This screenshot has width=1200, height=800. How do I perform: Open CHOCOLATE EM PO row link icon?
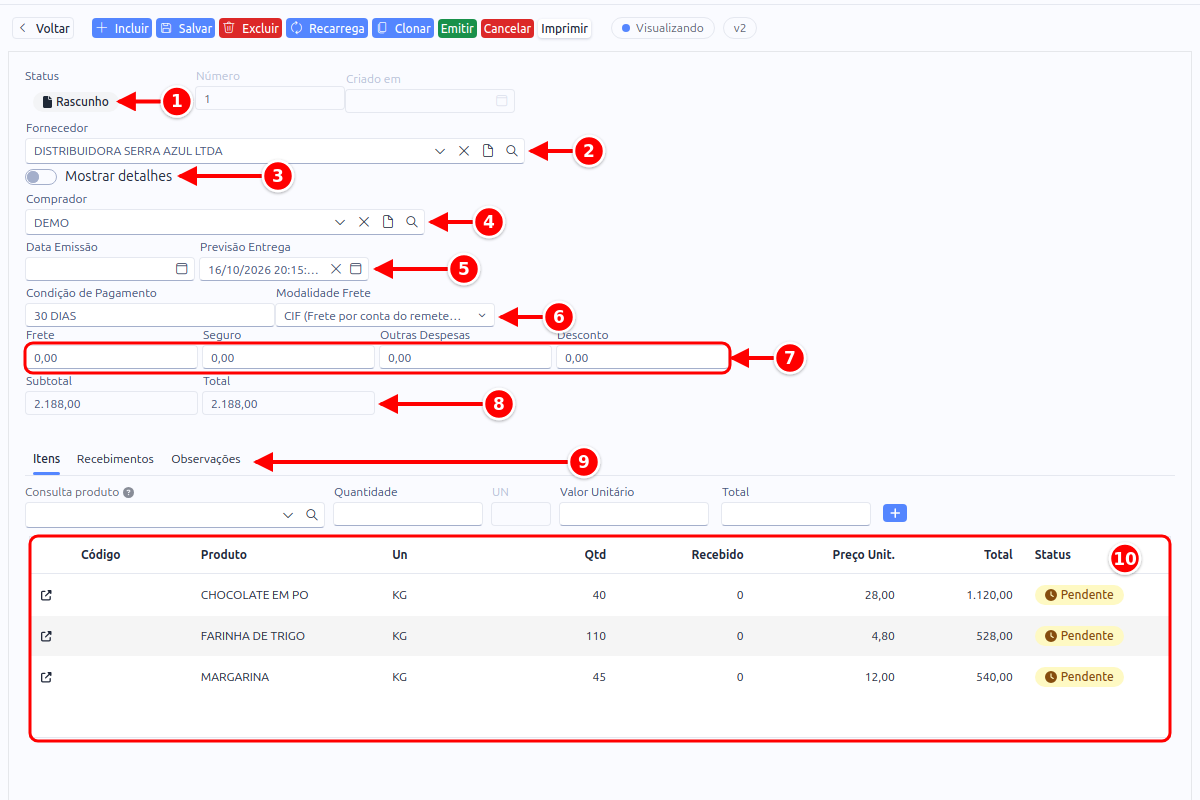pyautogui.click(x=46, y=595)
